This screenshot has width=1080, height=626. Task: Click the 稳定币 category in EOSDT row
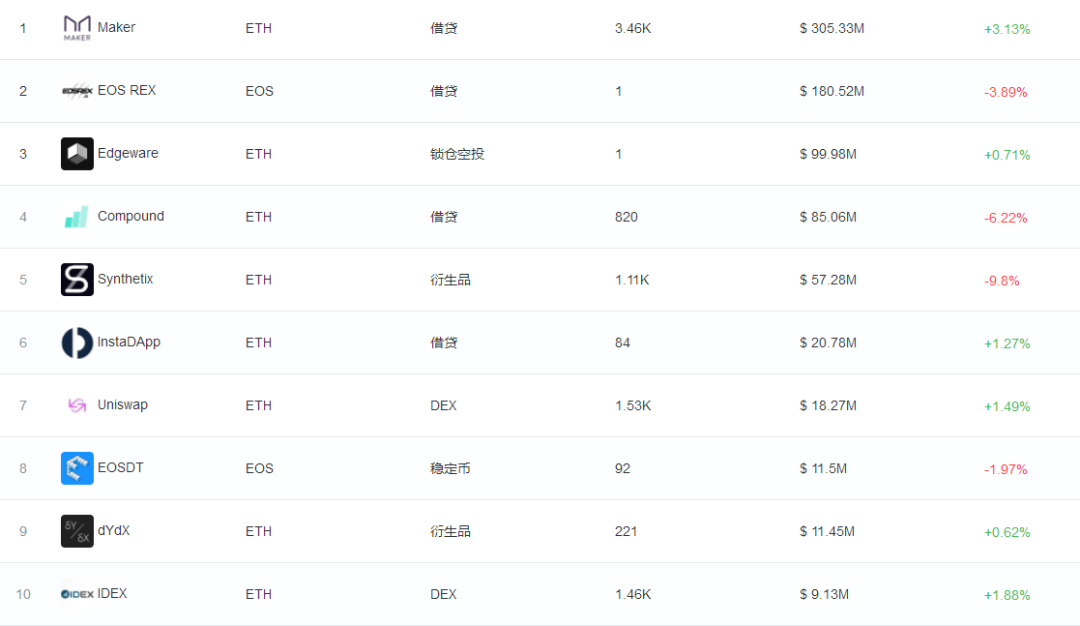point(450,468)
